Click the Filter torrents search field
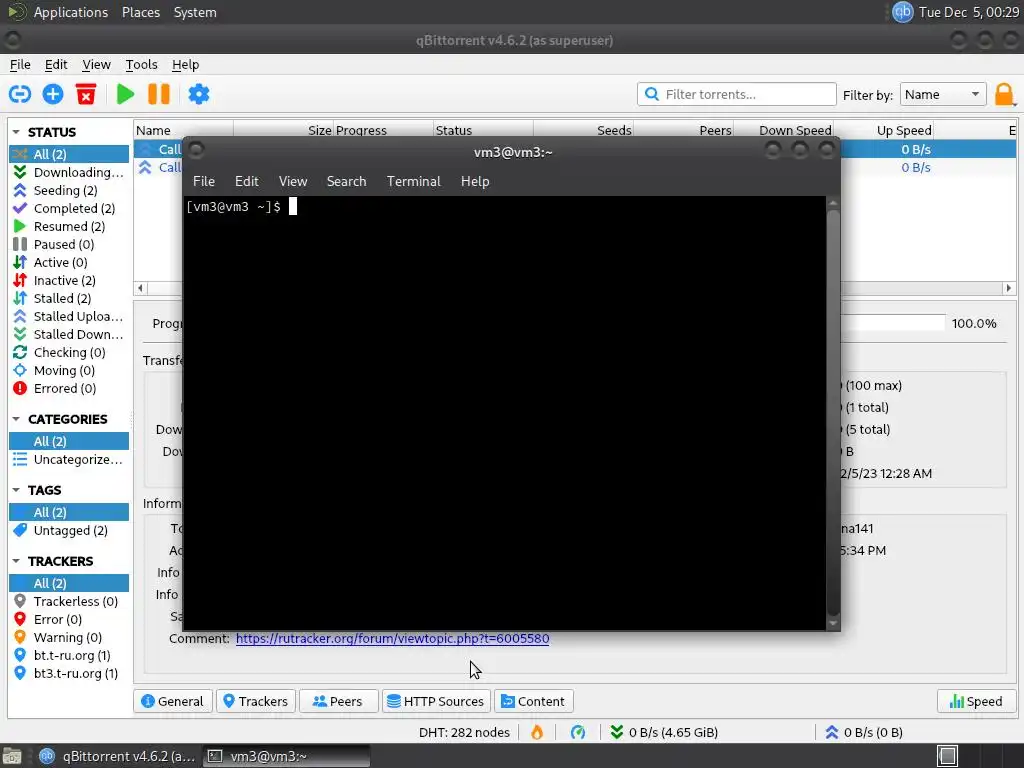Image resolution: width=1024 pixels, height=768 pixels. click(737, 95)
